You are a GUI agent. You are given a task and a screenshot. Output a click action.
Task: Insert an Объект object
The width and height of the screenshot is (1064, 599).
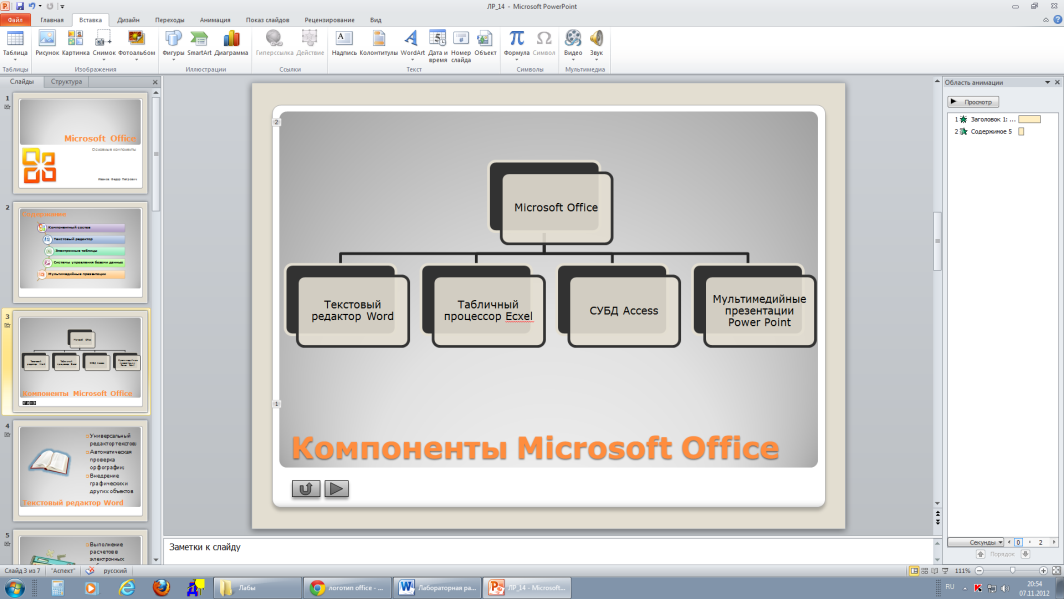tap(485, 44)
